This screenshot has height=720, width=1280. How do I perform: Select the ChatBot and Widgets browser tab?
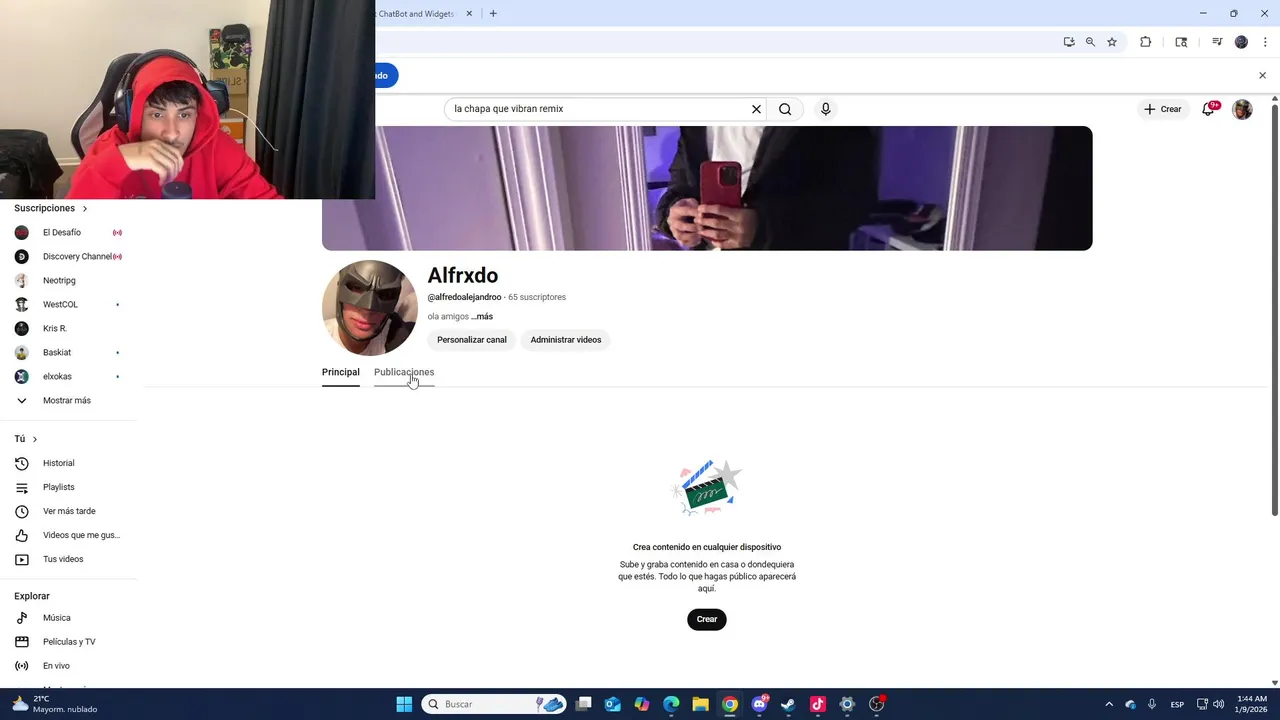(x=416, y=14)
